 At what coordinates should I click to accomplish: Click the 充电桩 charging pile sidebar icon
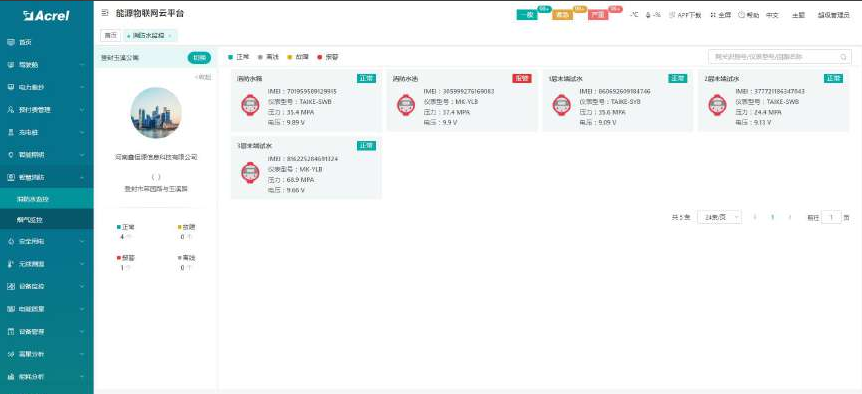point(10,132)
